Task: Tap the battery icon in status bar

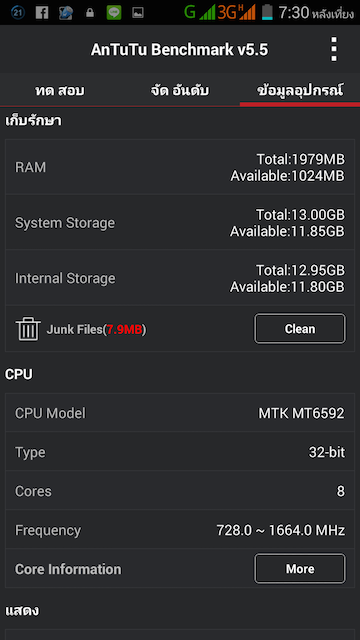Action: 267,12
